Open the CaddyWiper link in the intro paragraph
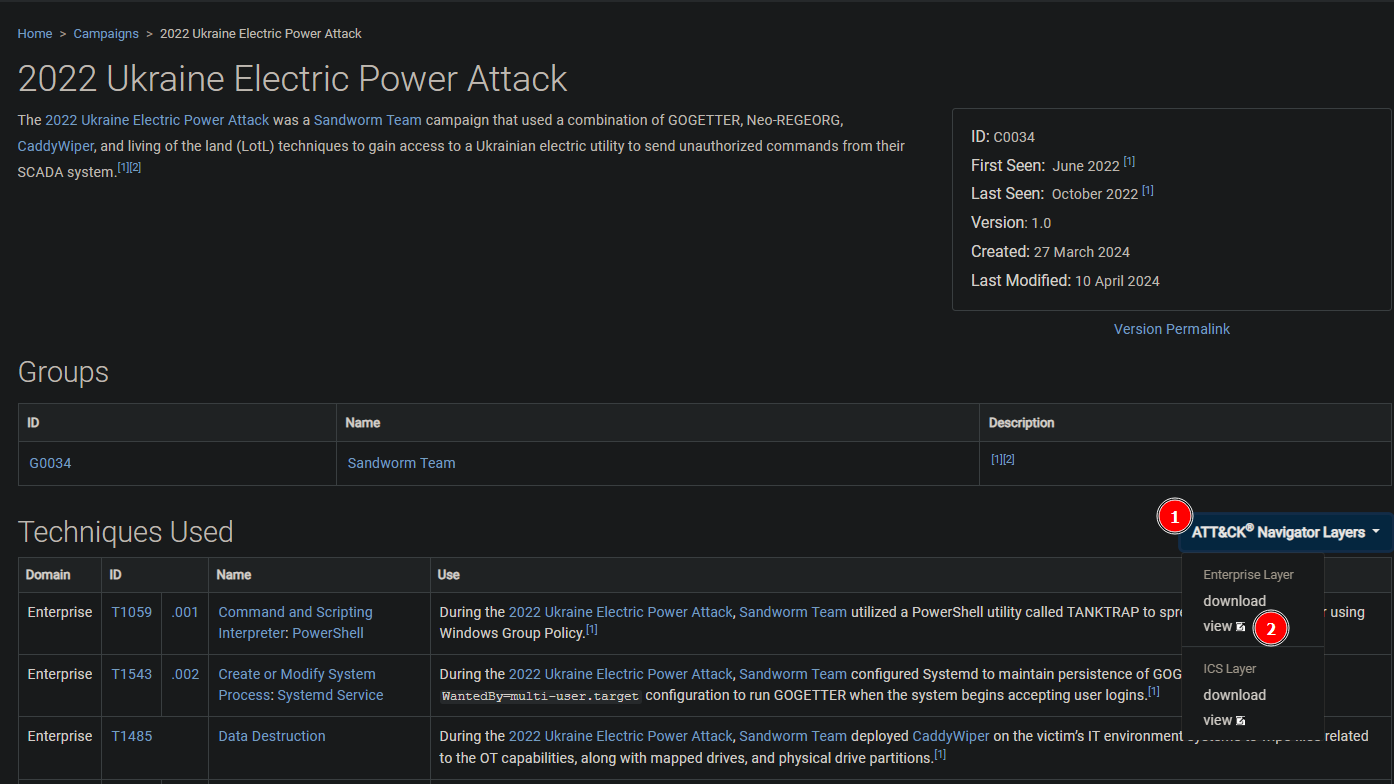Viewport: 1394px width, 784px height. tap(56, 146)
